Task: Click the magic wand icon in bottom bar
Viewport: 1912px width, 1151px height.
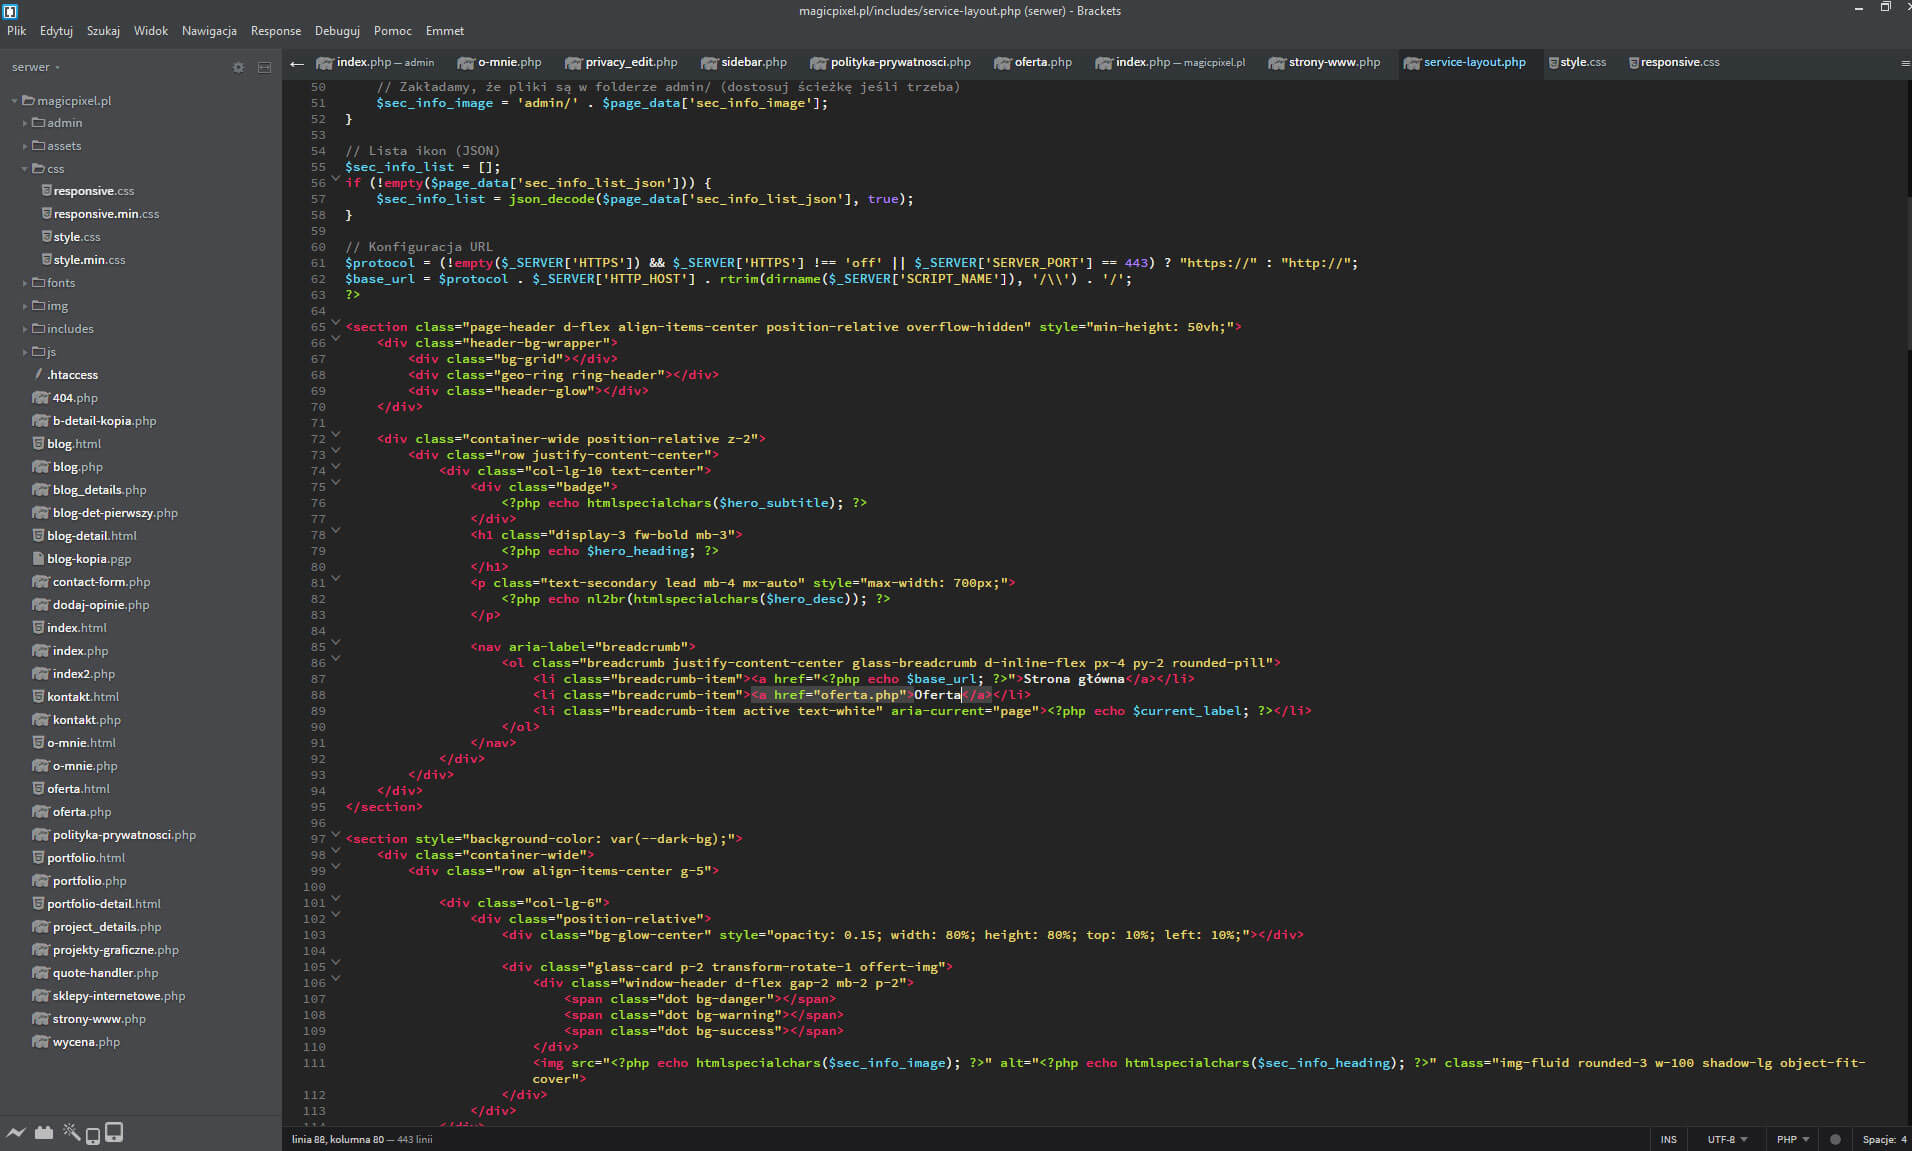Action: (x=71, y=1133)
